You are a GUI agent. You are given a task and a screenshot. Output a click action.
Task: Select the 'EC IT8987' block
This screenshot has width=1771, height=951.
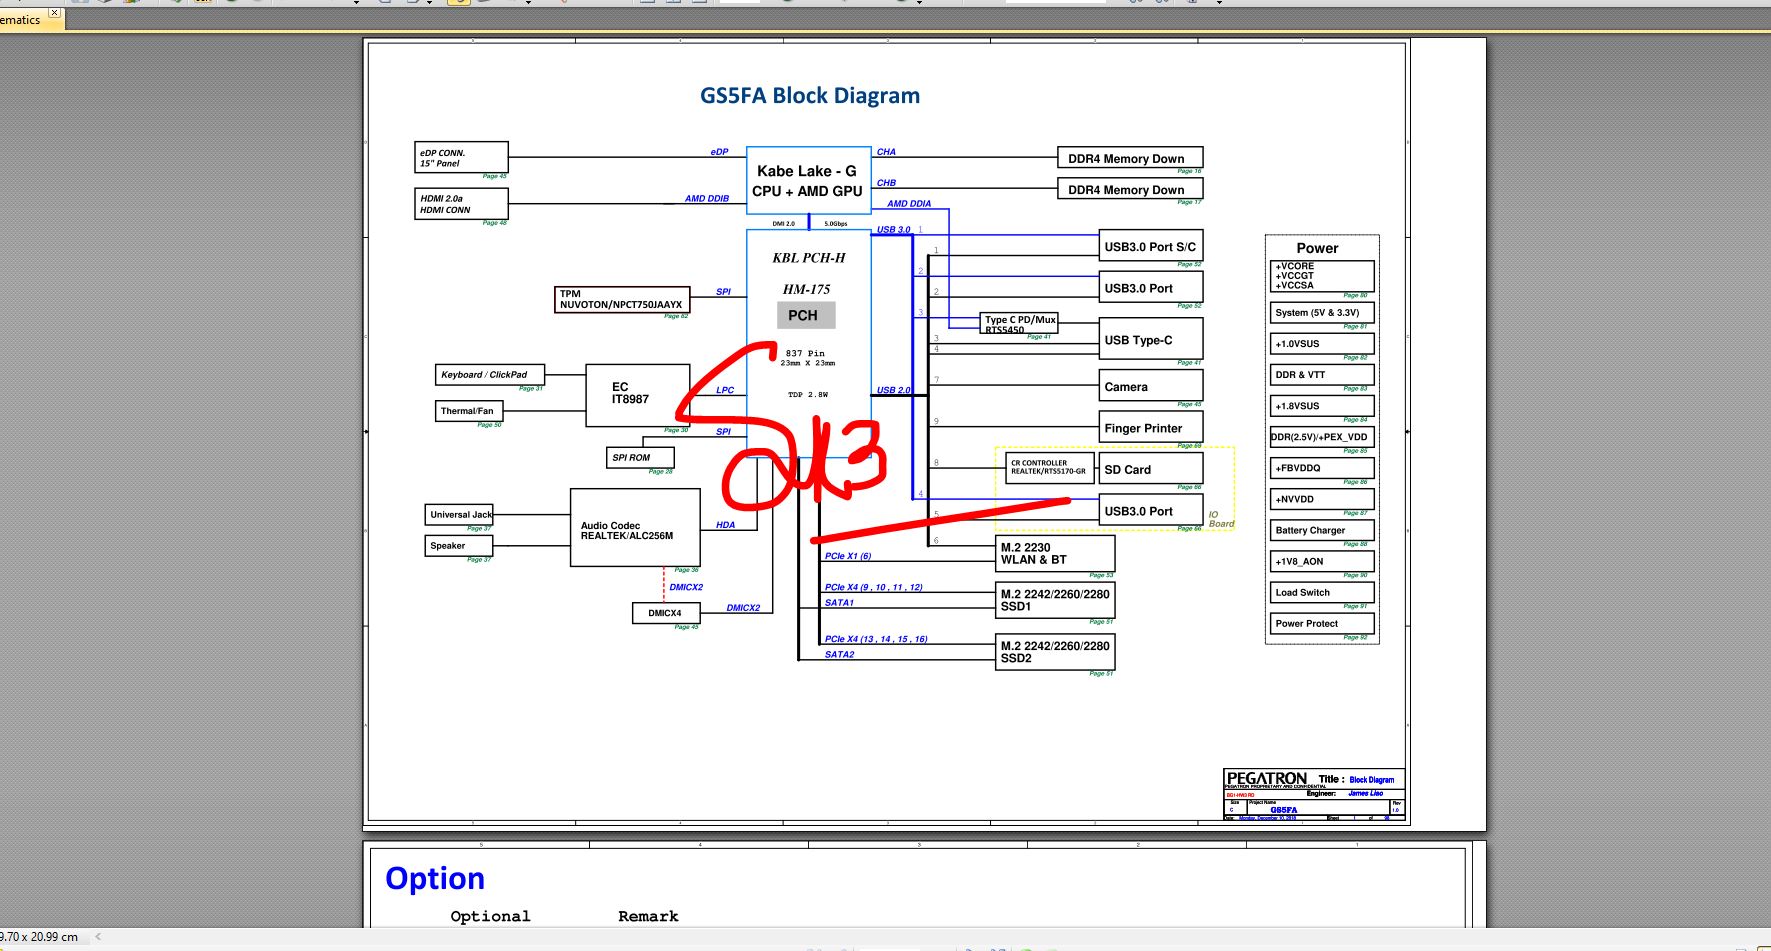[637, 395]
